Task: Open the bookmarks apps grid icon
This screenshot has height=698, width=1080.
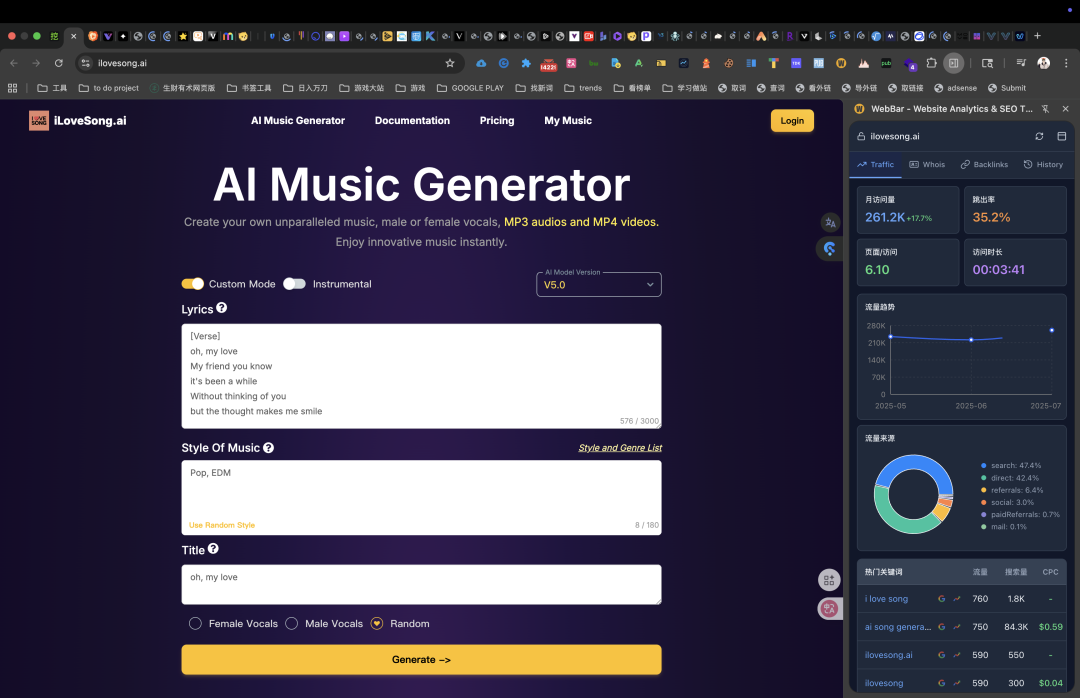Action: [12, 88]
